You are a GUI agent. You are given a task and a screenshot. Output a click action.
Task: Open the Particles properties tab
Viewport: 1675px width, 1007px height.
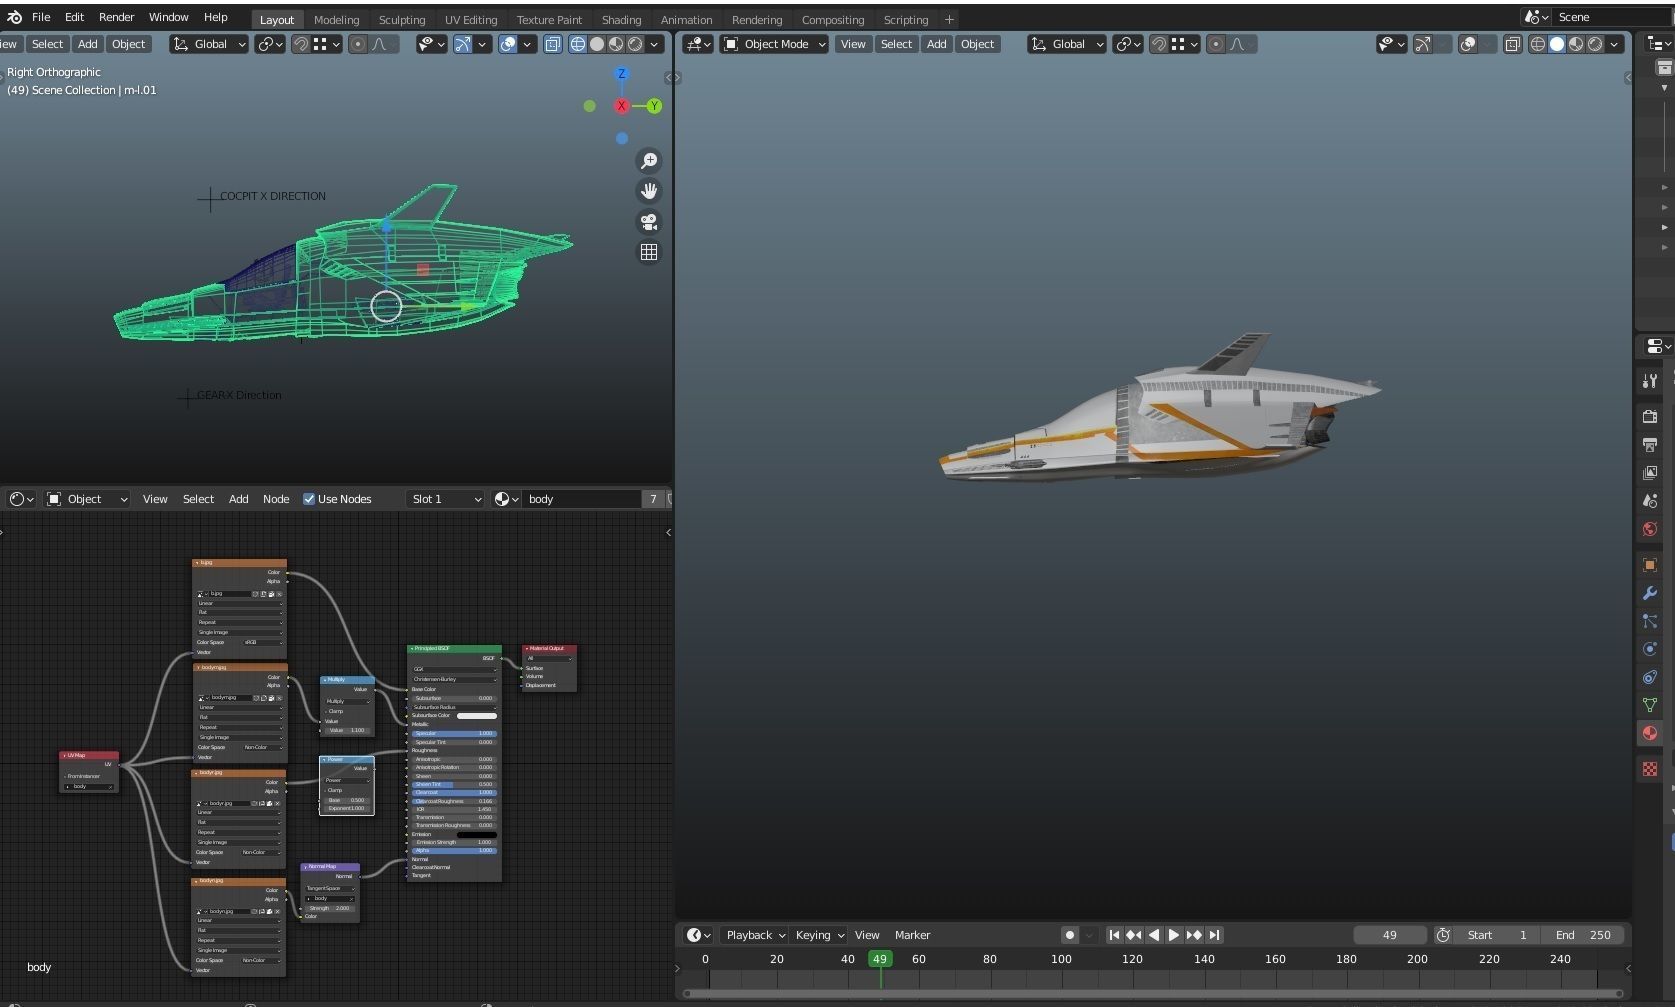click(x=1650, y=621)
